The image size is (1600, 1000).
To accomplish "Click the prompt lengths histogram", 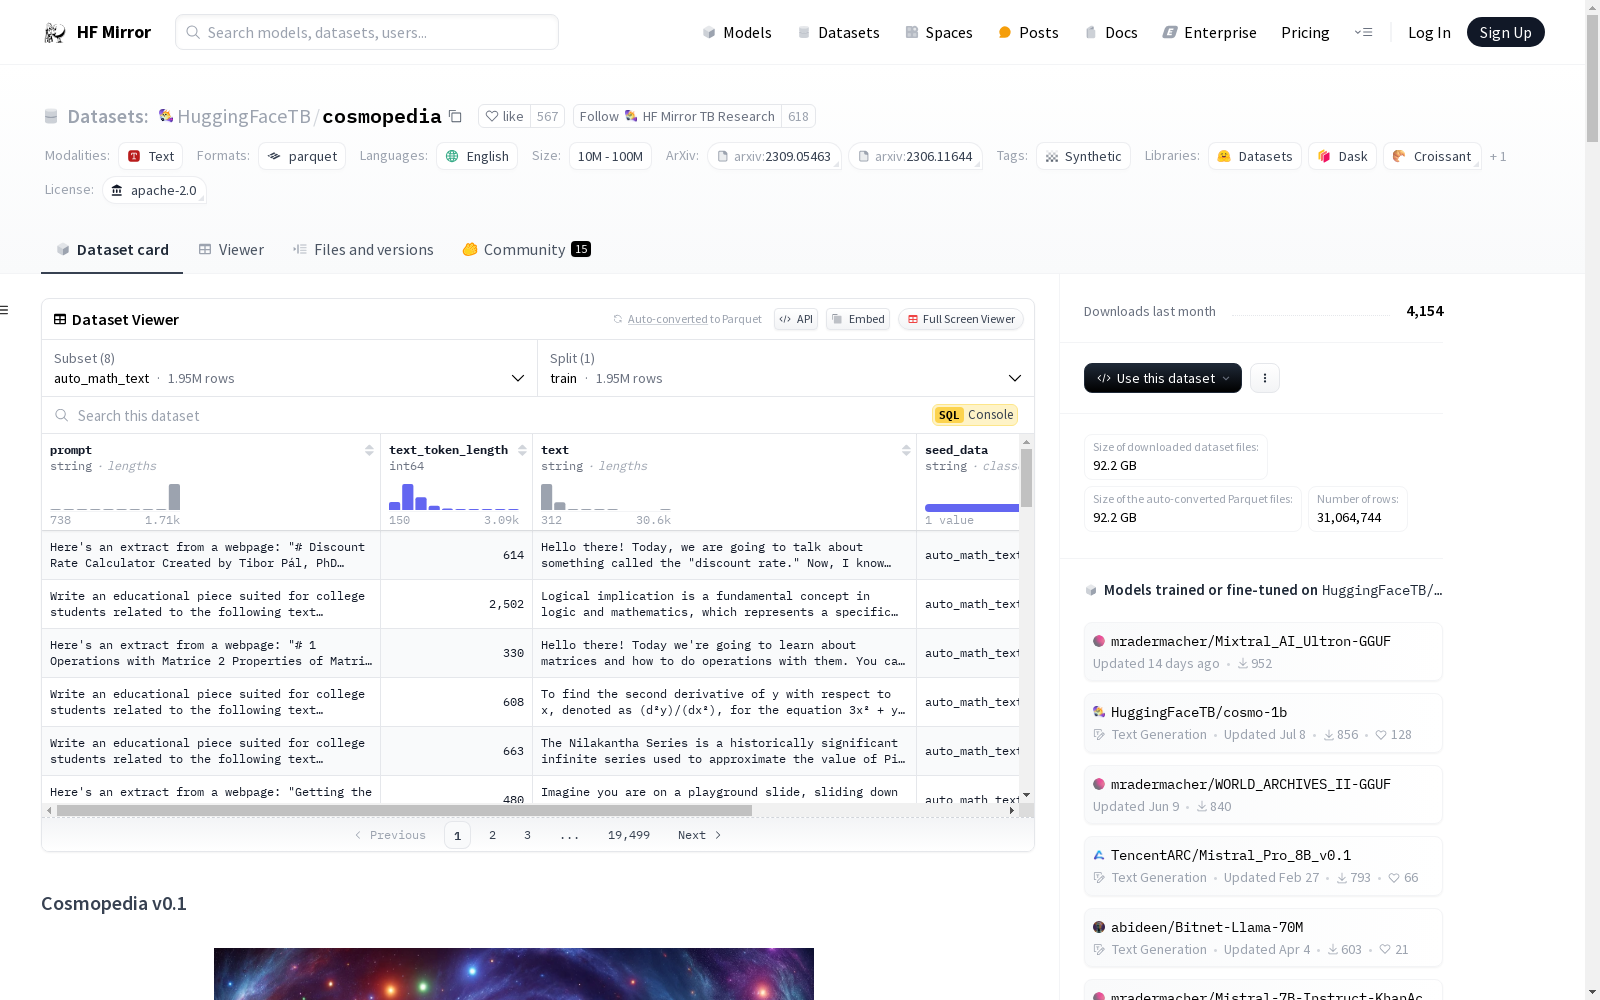I will click(115, 496).
